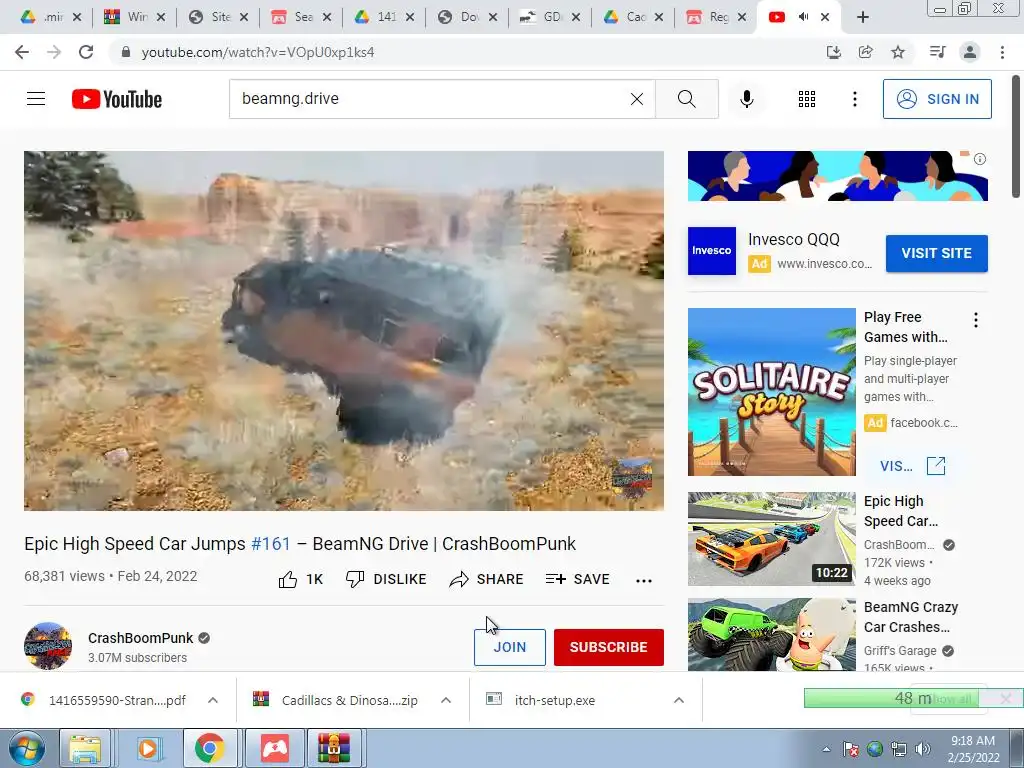This screenshot has height=768, width=1024.
Task: Start voice search with microphone icon
Action: (x=746, y=99)
